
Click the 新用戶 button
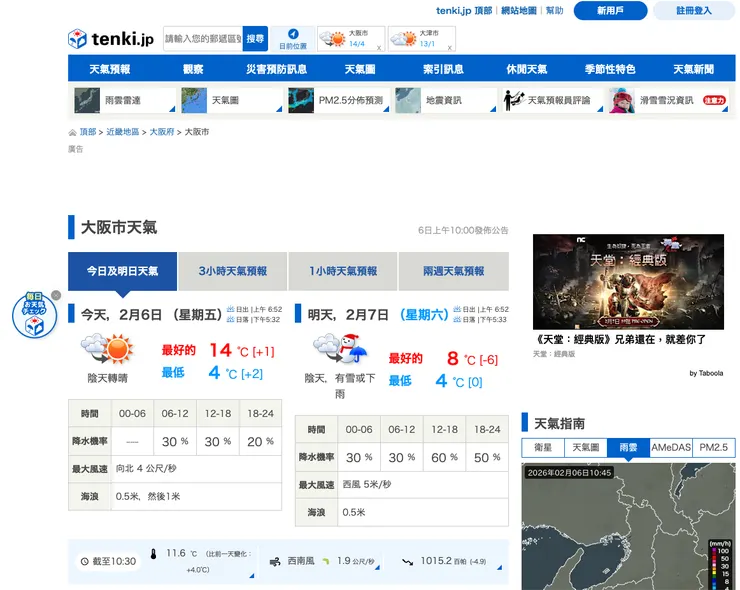(610, 10)
